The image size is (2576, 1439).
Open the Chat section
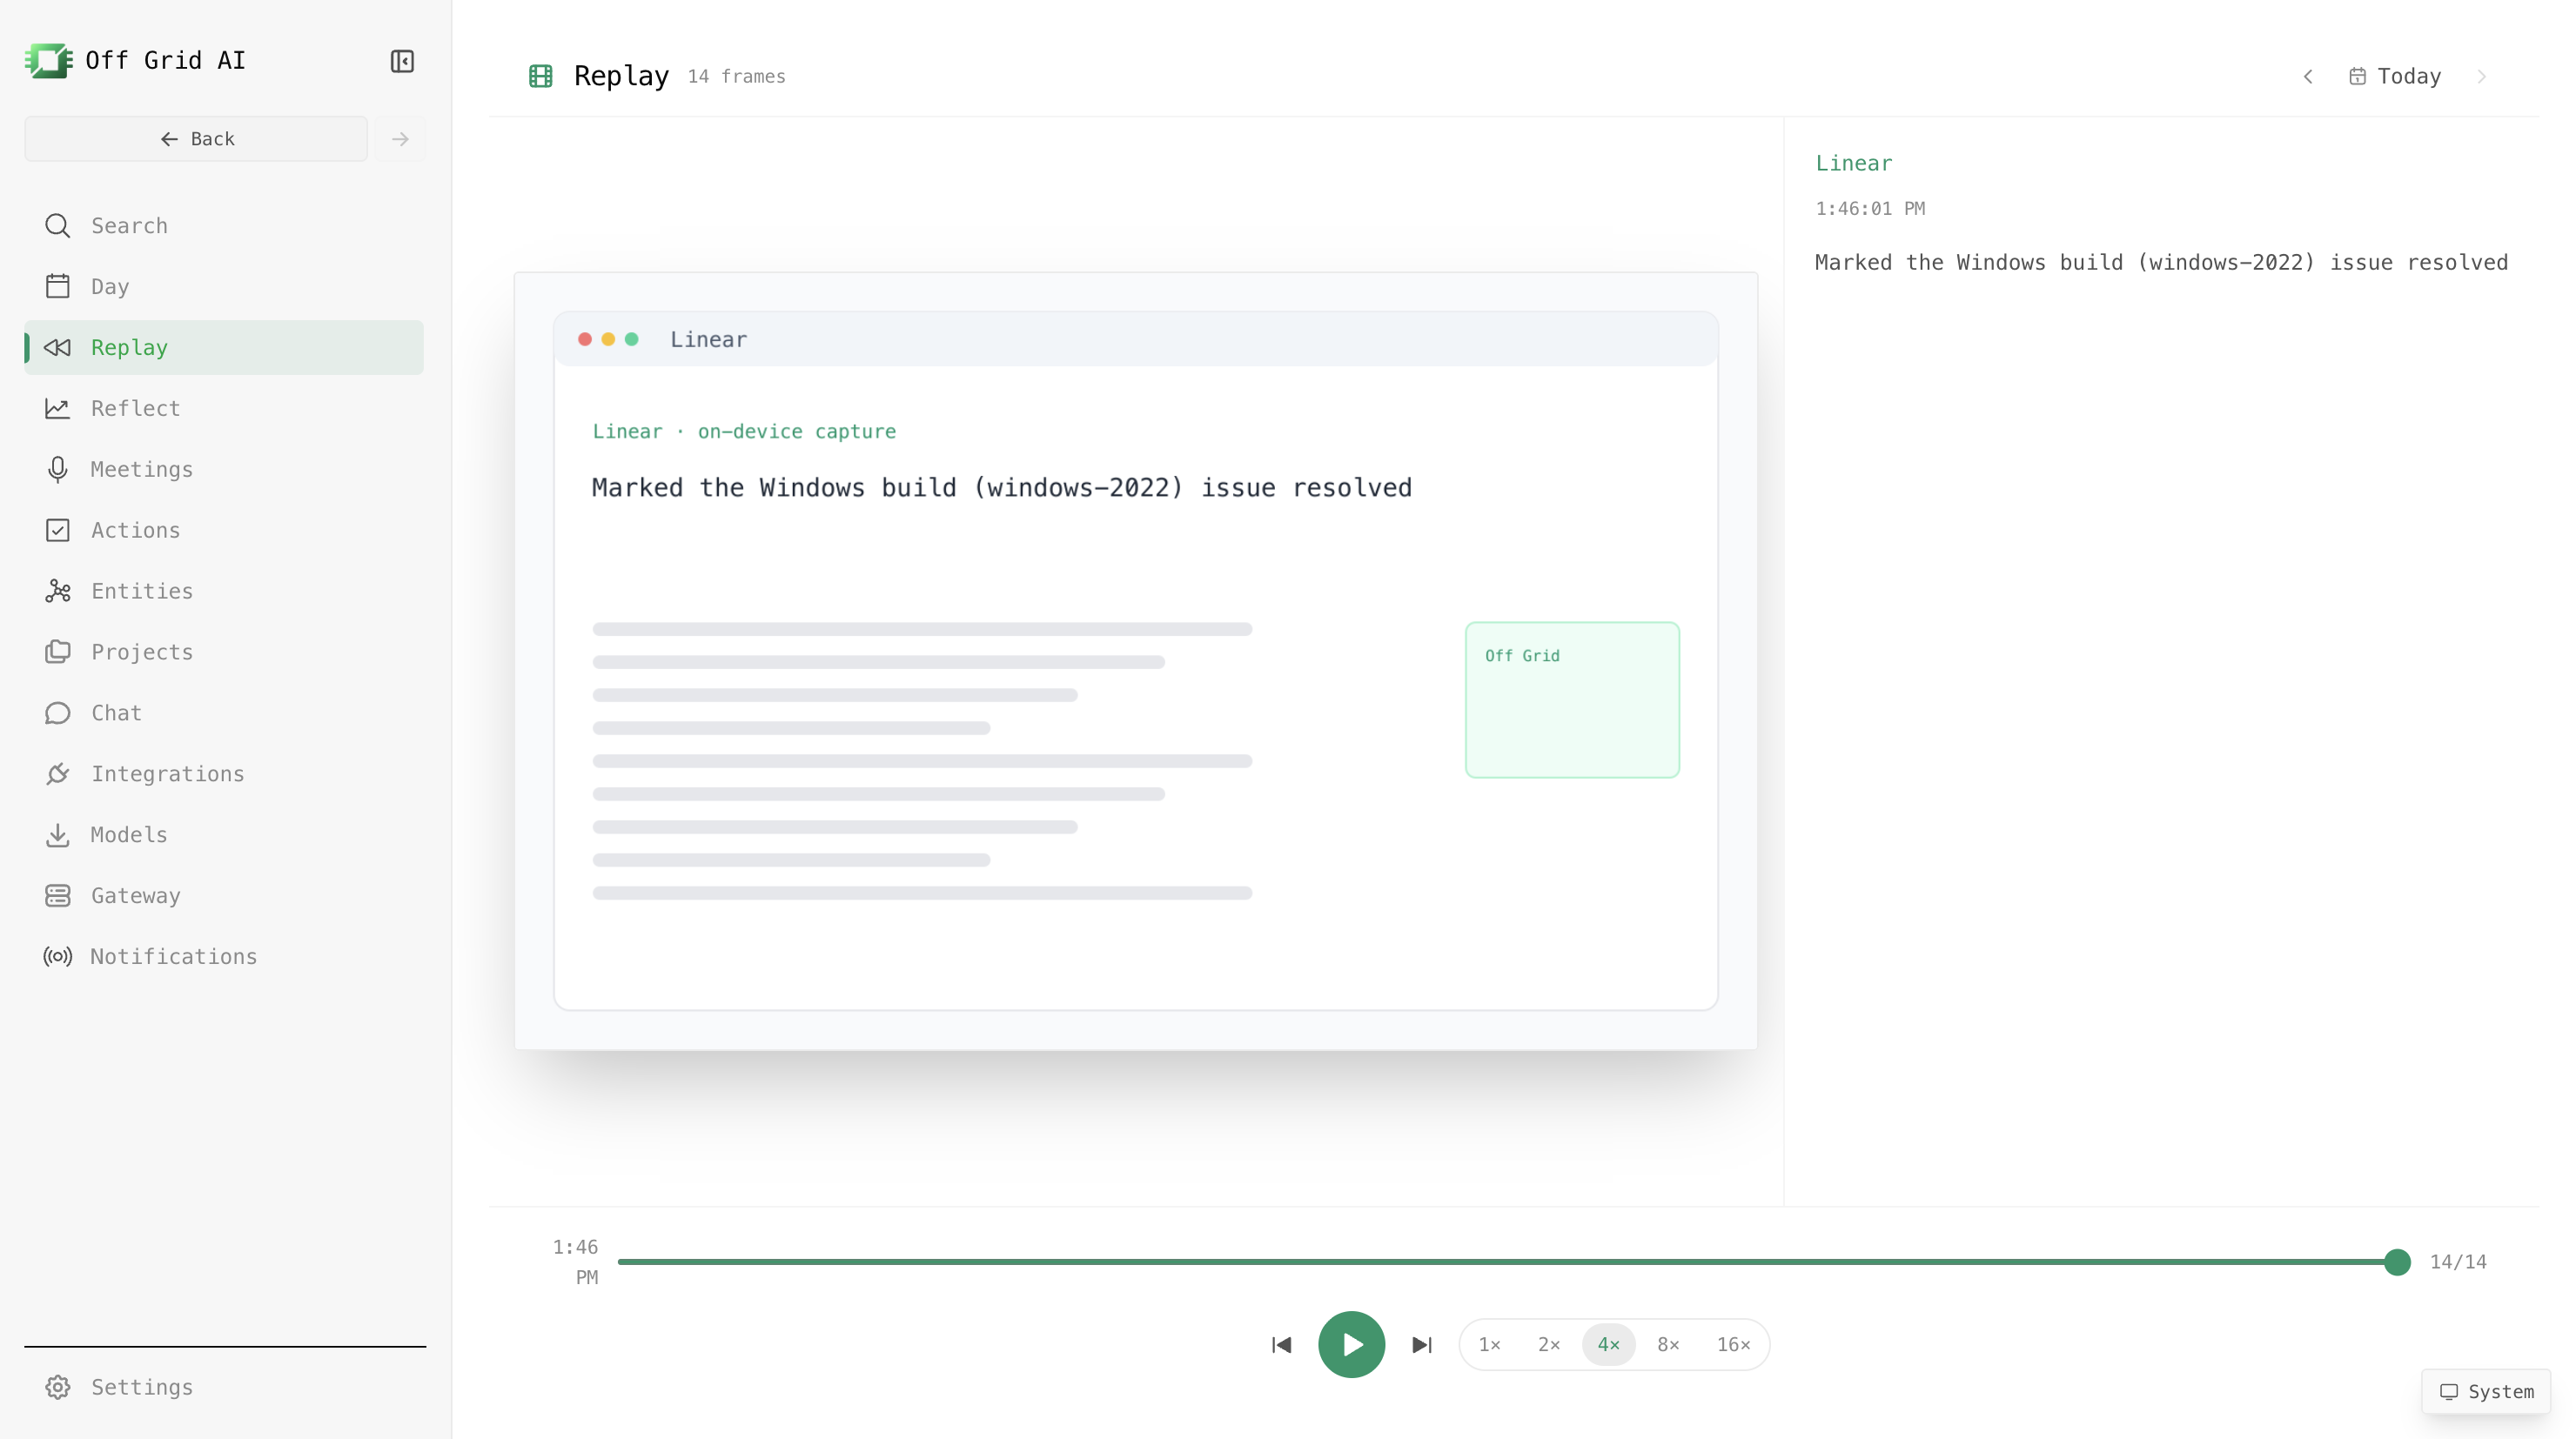tap(224, 714)
